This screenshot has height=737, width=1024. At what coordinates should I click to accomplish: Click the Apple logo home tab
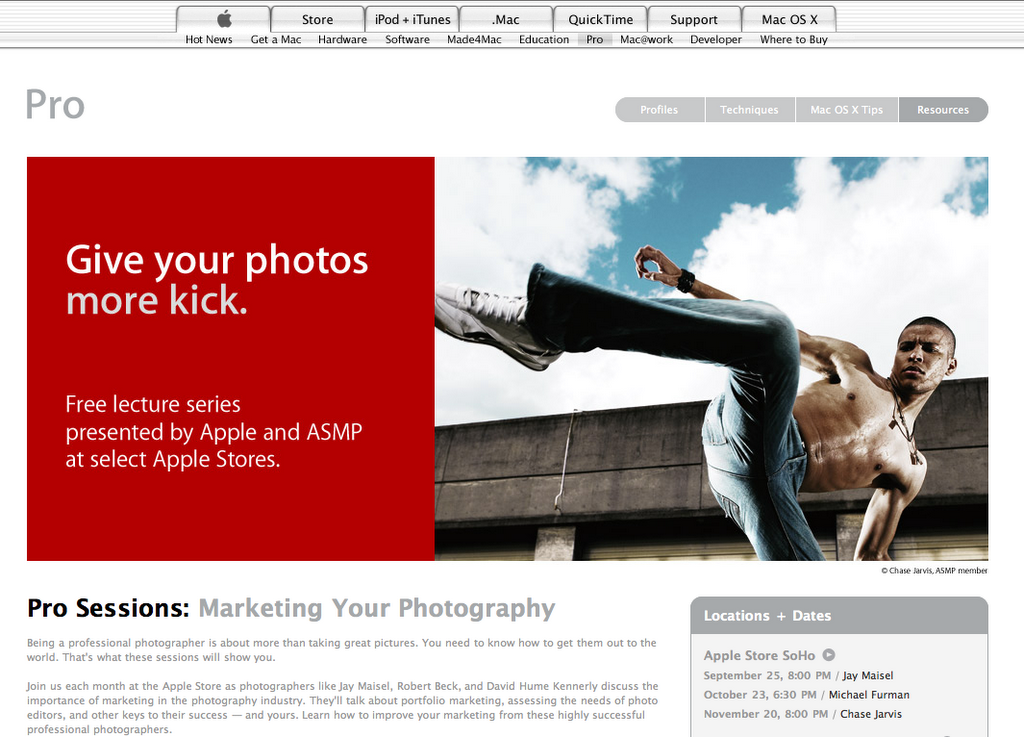coord(223,19)
